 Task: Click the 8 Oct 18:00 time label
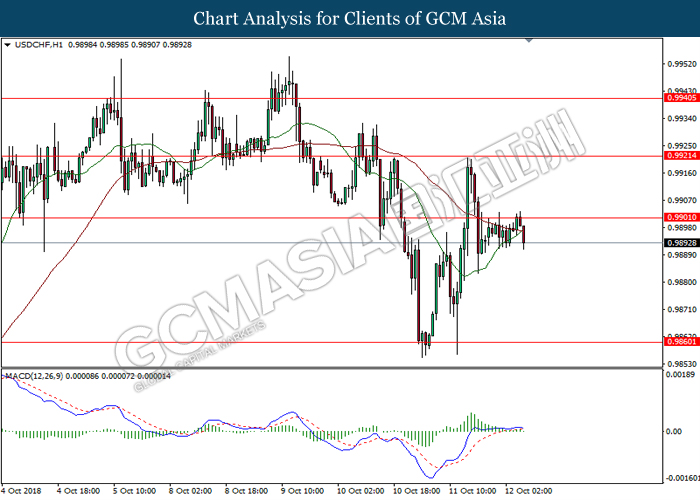click(x=246, y=491)
